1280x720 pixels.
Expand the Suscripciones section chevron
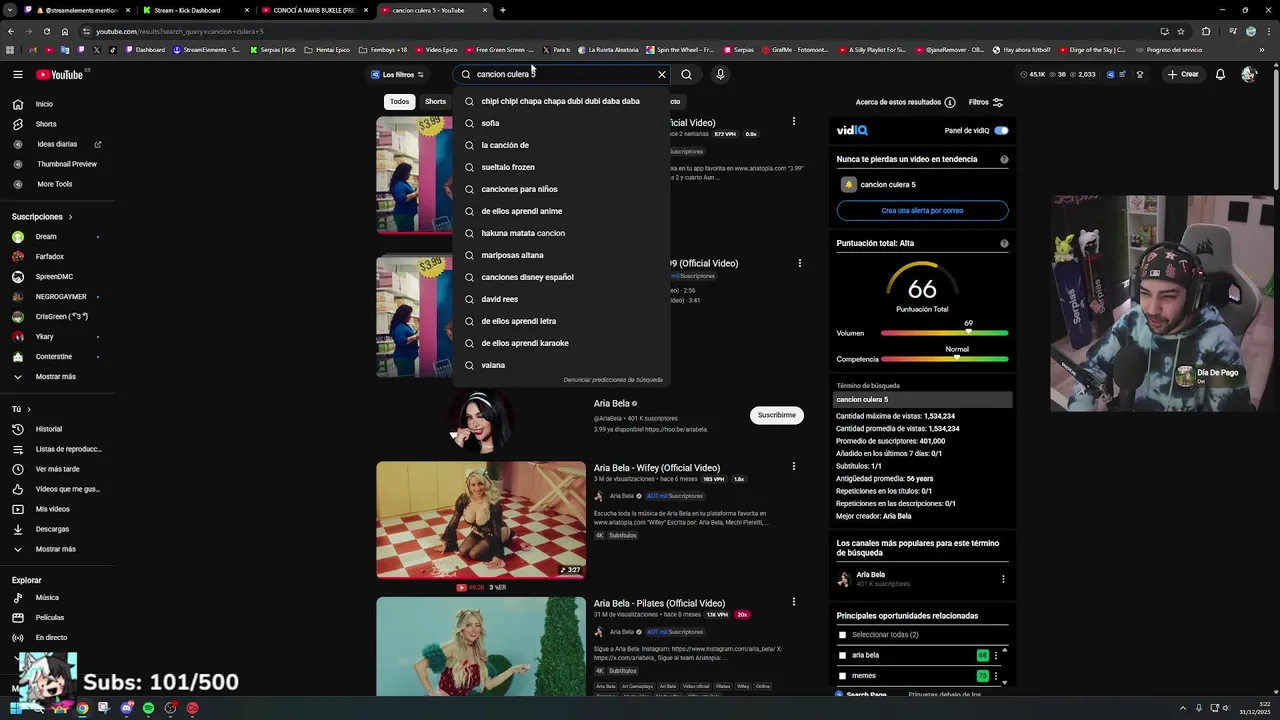pos(70,217)
